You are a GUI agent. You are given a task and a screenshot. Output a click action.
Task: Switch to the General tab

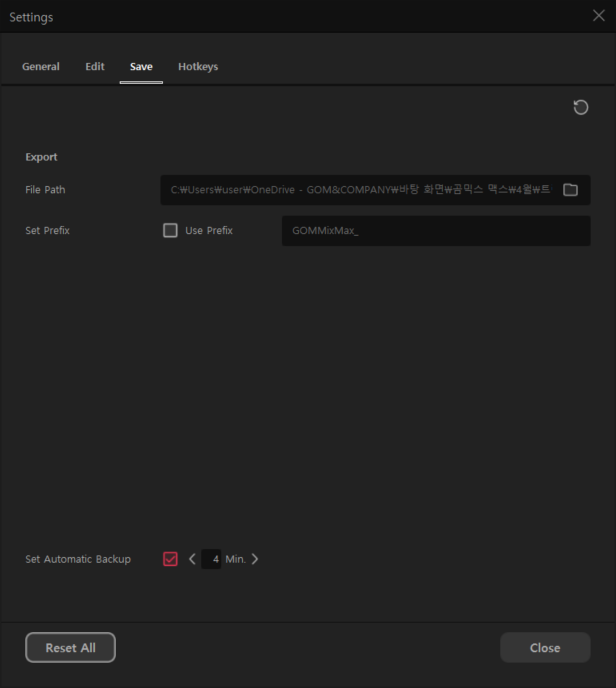click(41, 67)
